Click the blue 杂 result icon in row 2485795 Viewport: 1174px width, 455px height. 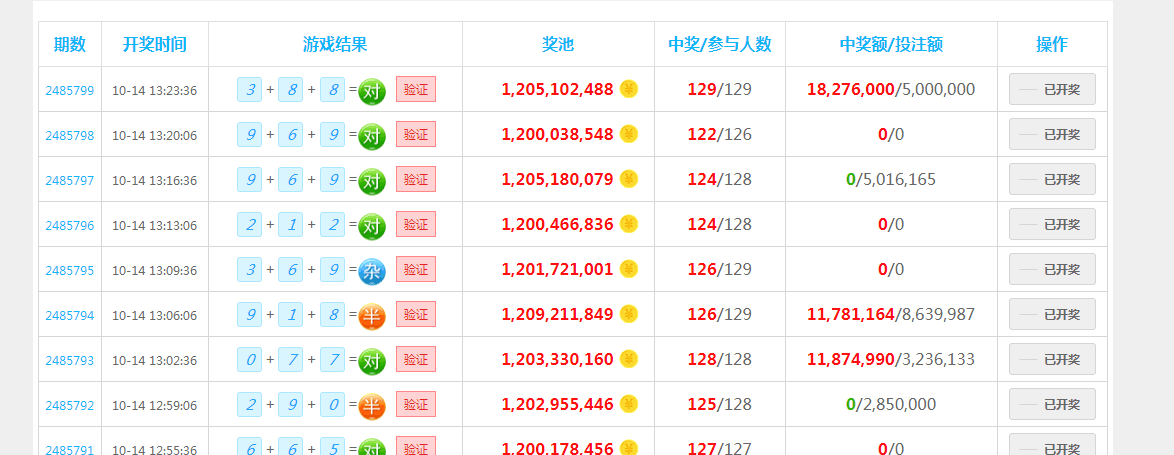[372, 270]
